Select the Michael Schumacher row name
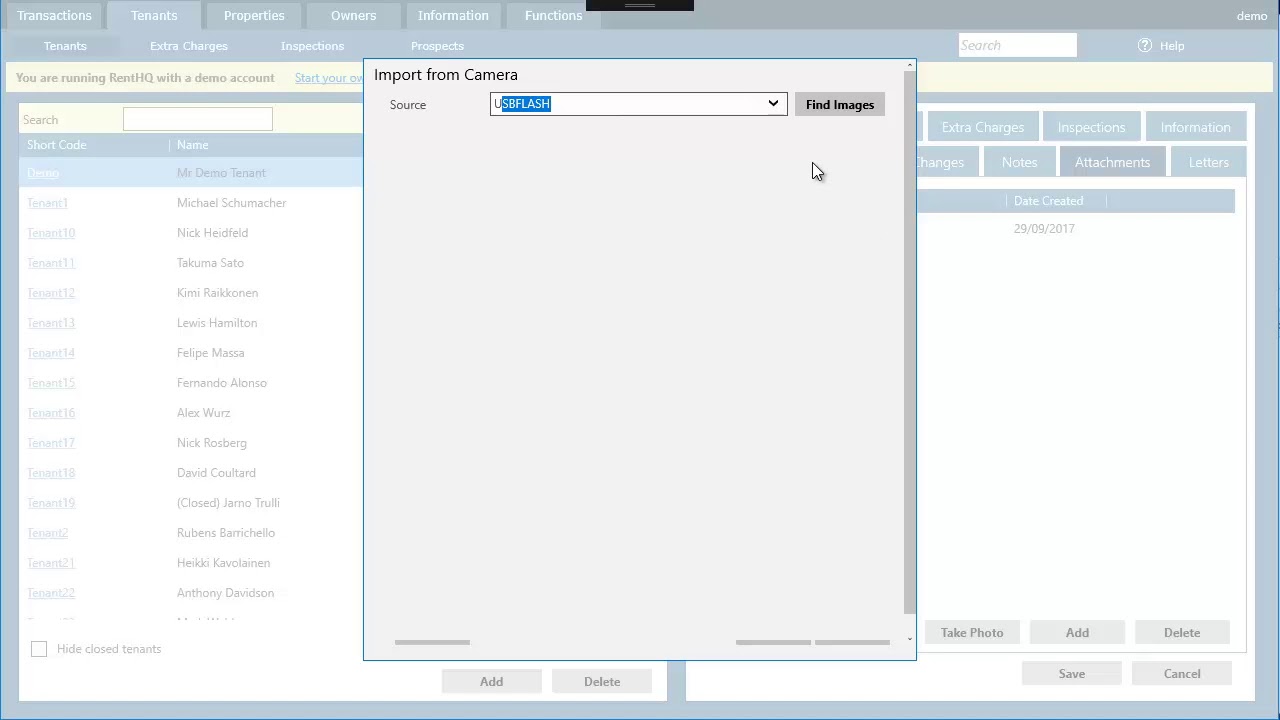The width and height of the screenshot is (1280, 720). point(232,203)
